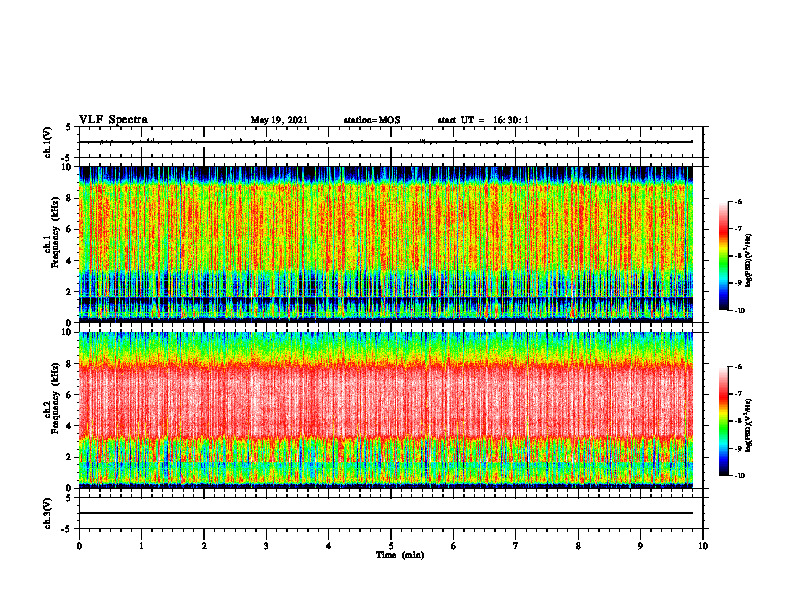
Task: Click the ch.1 voltage waveform trace
Action: [x=386, y=142]
